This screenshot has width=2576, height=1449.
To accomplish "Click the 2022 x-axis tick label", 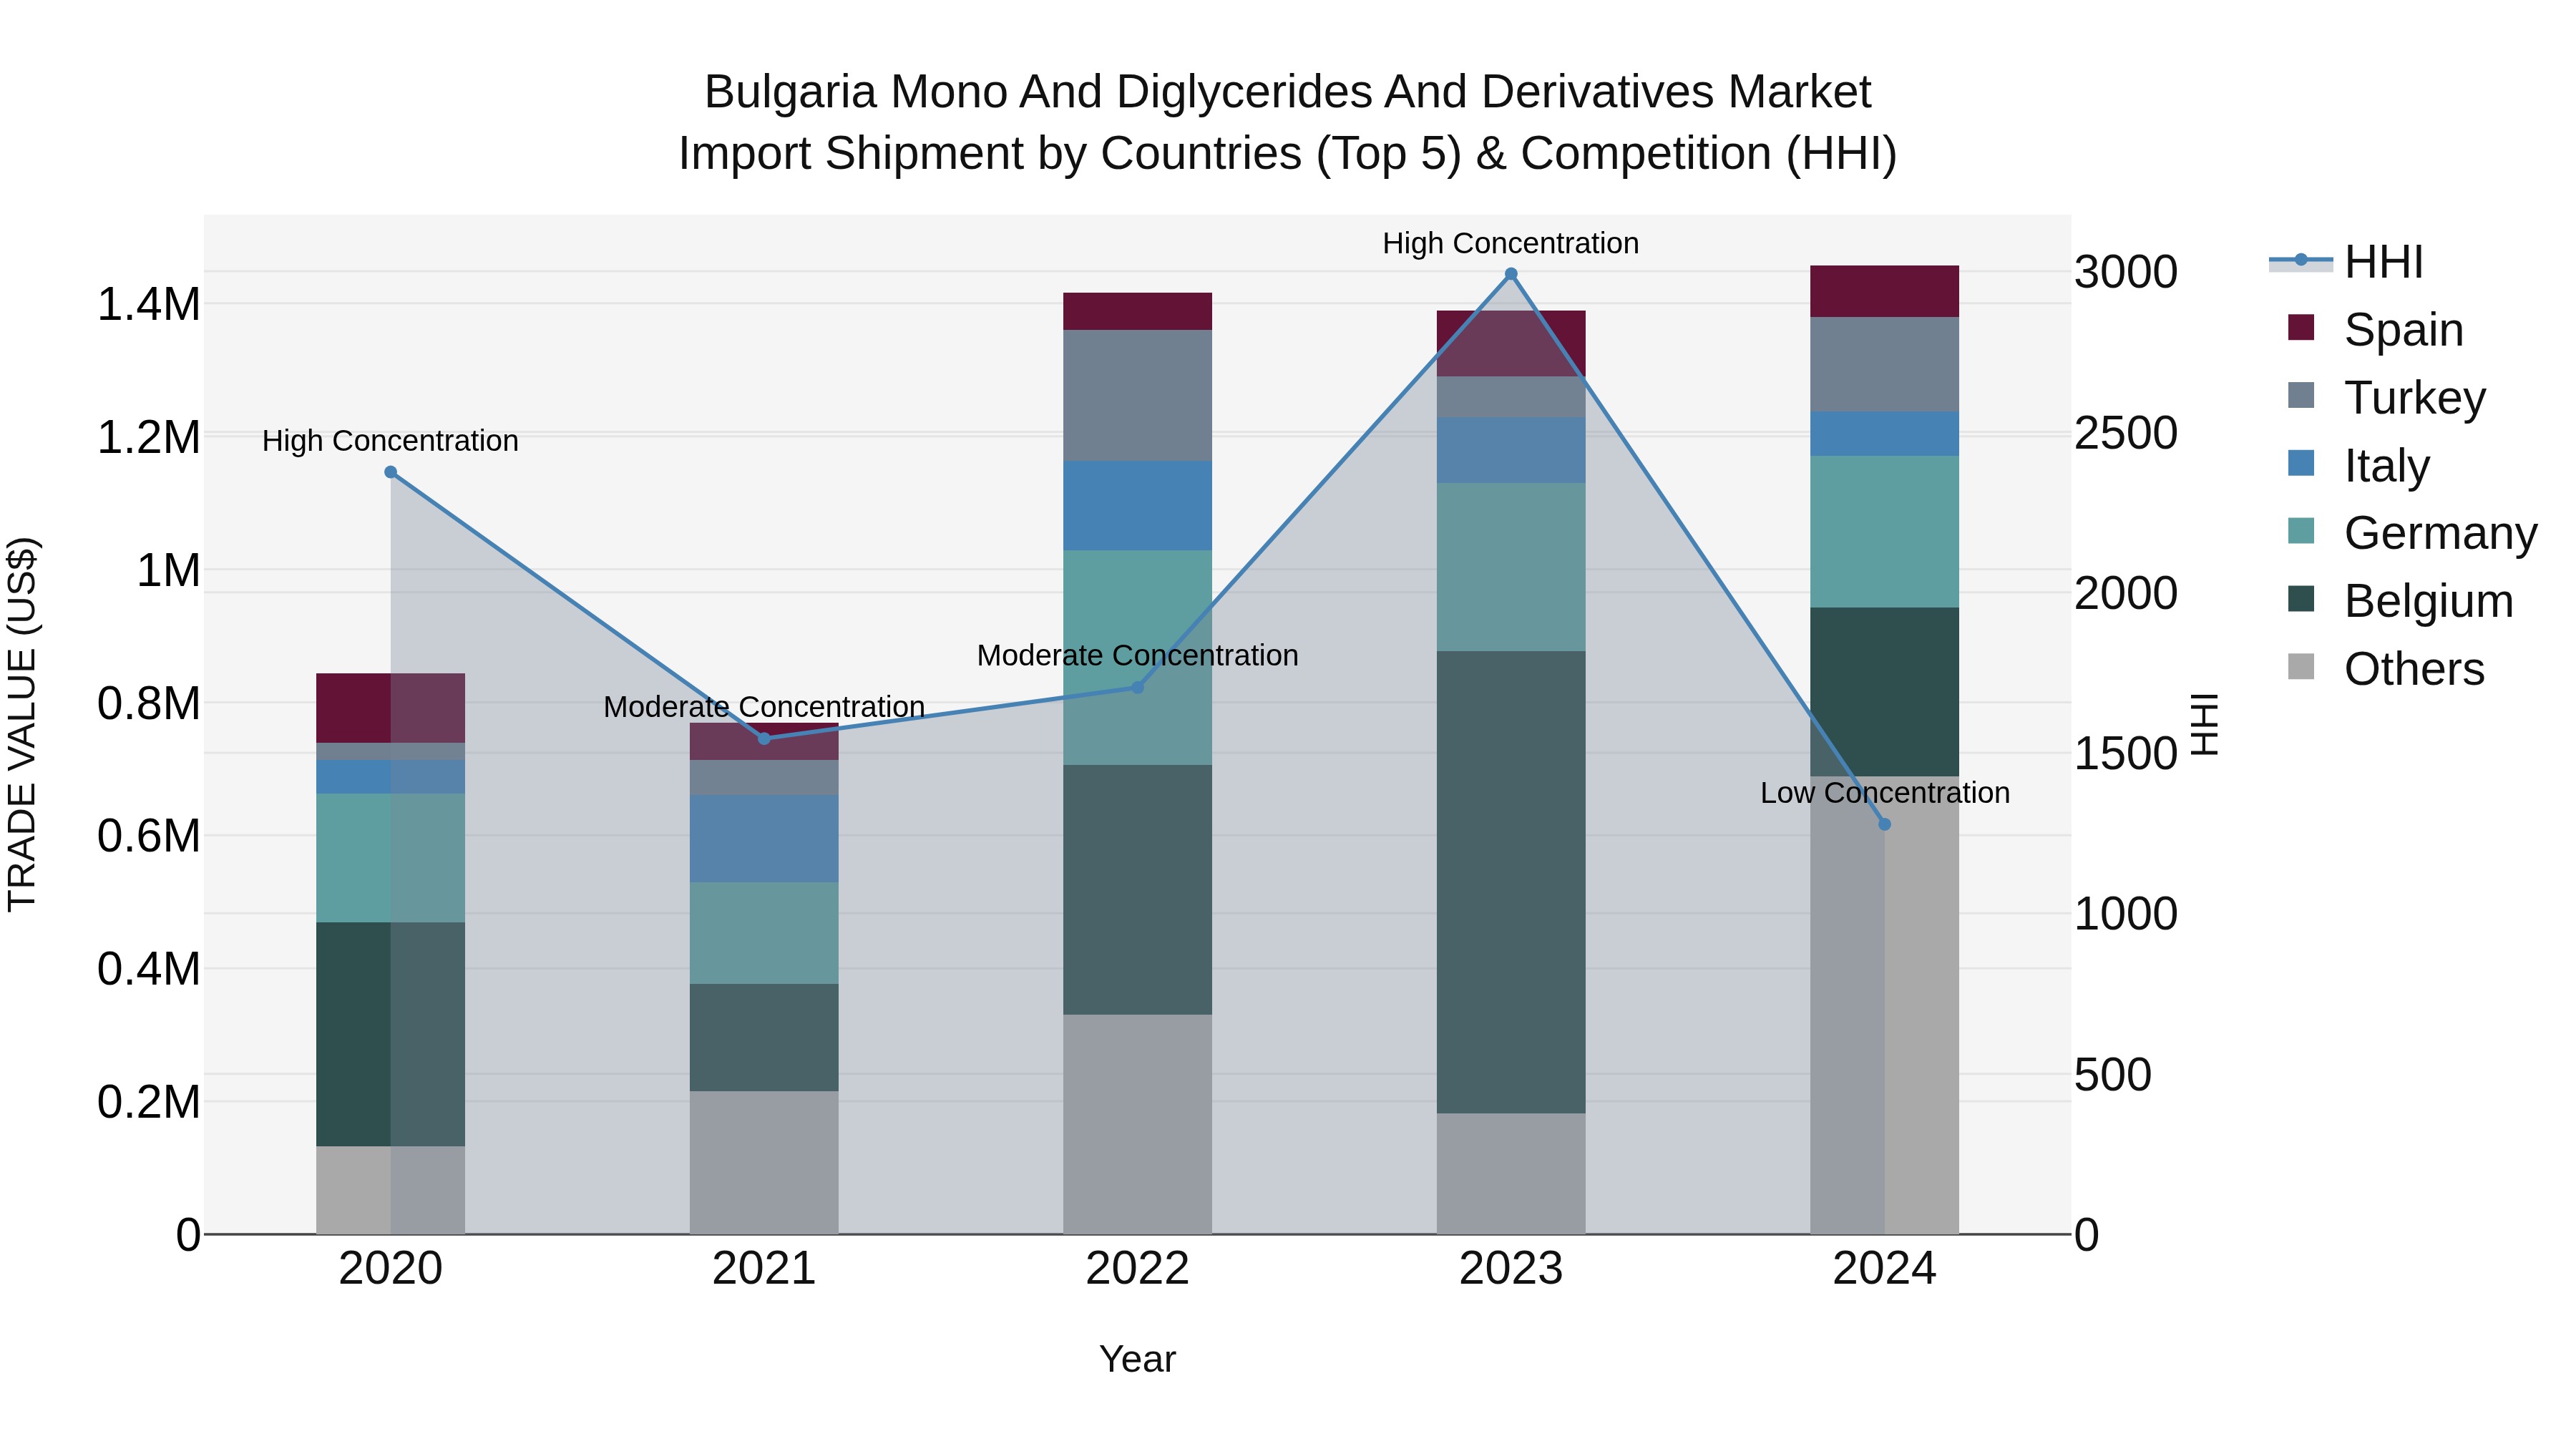I will 1137,1269.
